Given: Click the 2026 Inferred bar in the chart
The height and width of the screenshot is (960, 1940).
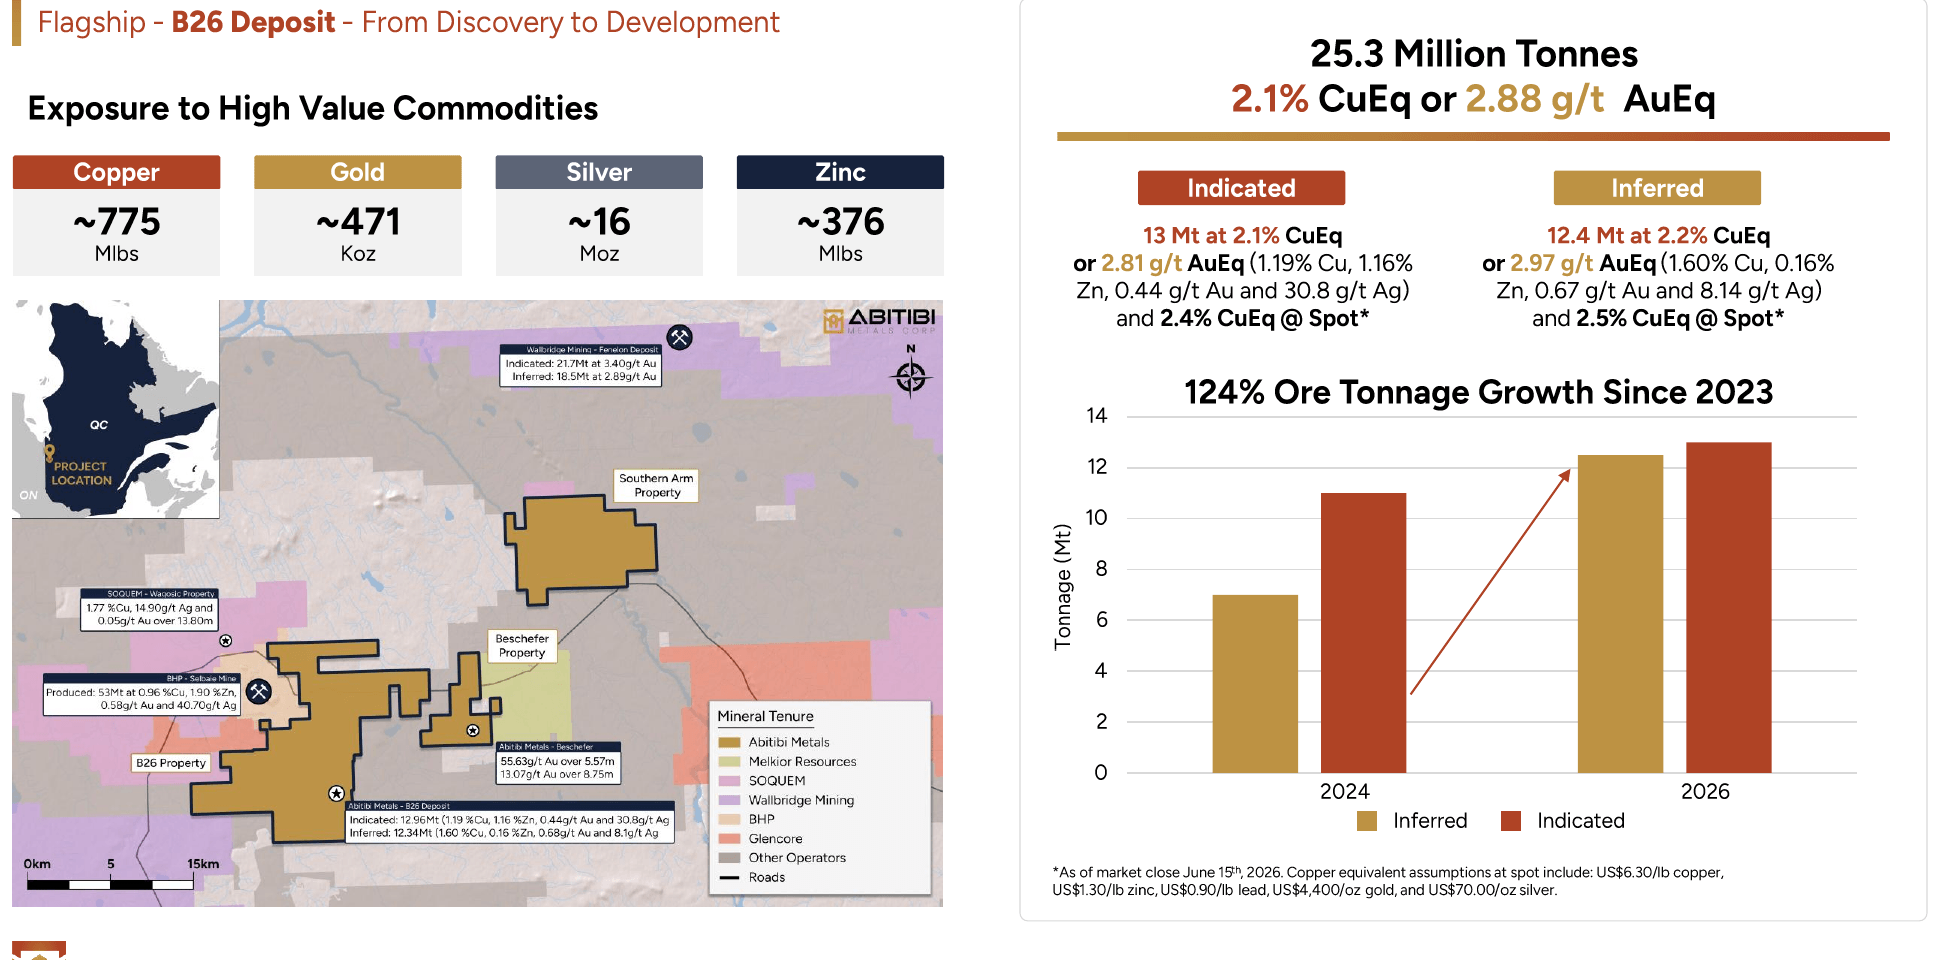Looking at the screenshot, I should [x=1620, y=614].
